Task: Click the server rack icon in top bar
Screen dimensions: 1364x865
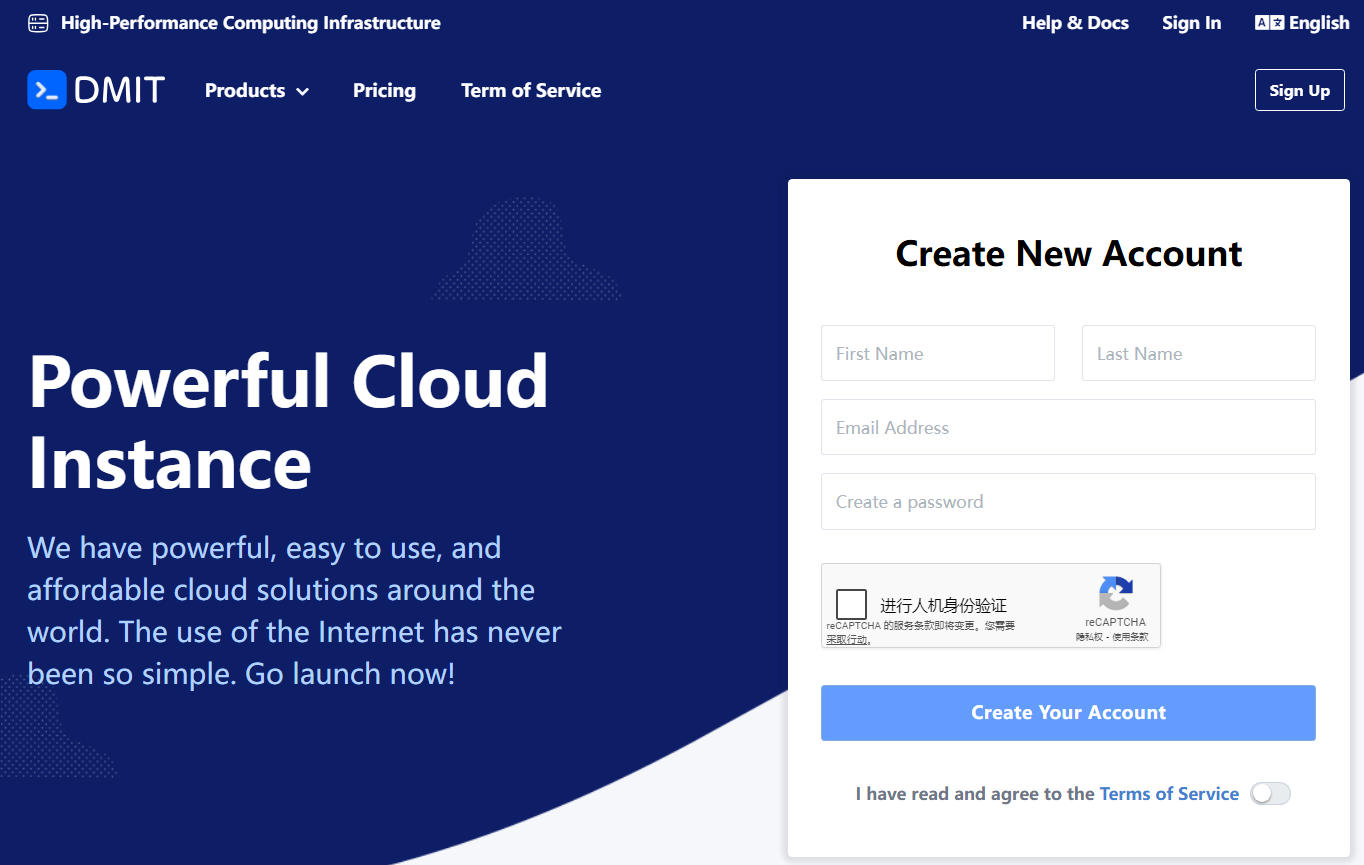Action: point(38,23)
